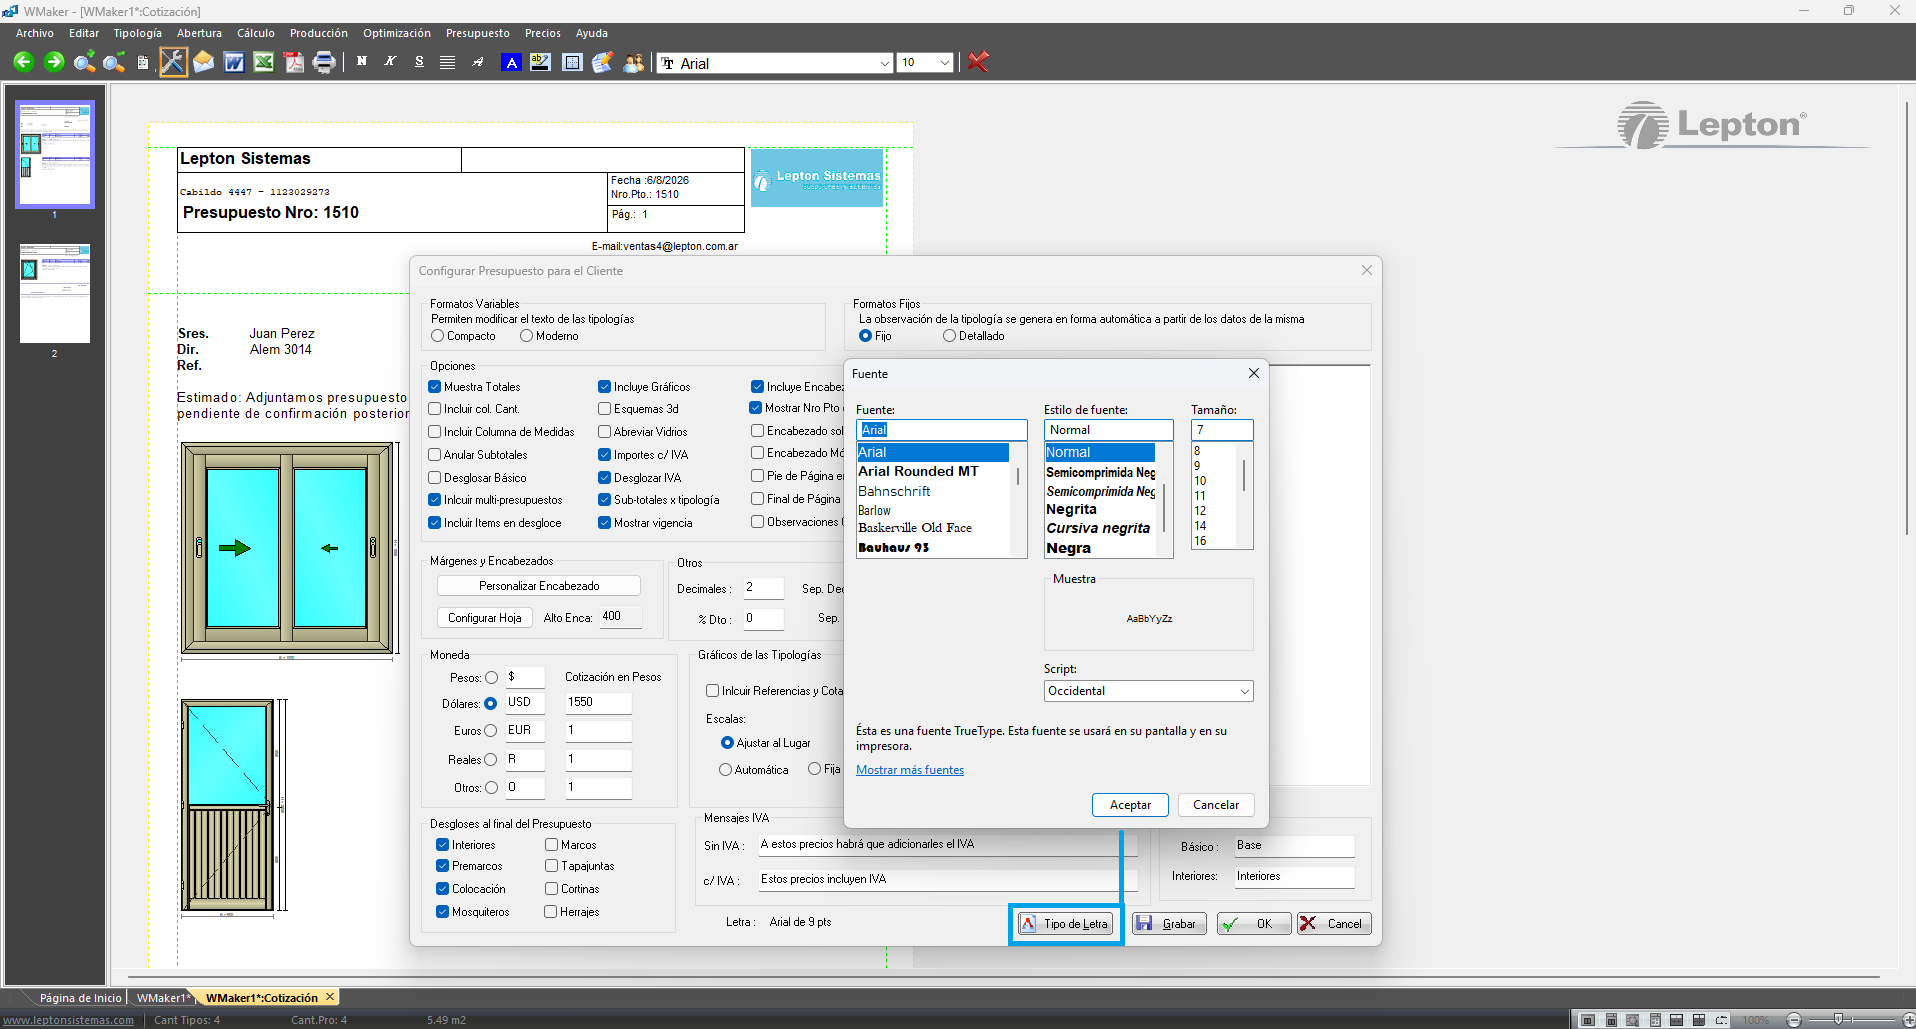
Task: Click the two people users icon
Action: pos(634,62)
